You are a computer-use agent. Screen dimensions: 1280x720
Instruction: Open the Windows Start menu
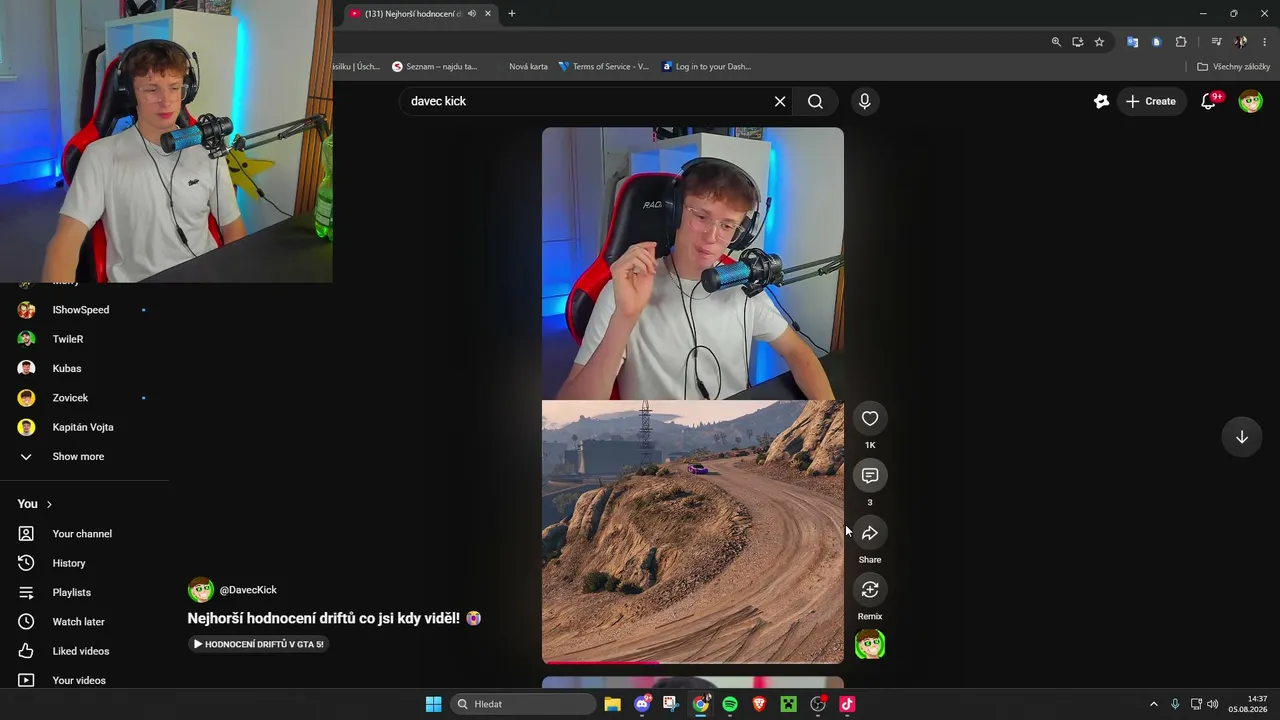(434, 704)
